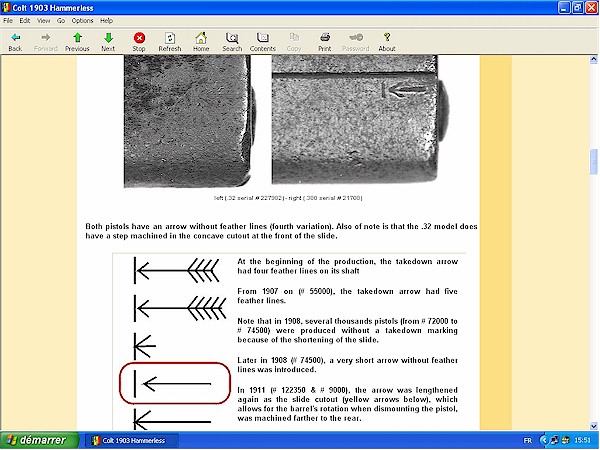Click the text 'At the beginning of the production'
This screenshot has height=450, width=600.
tap(347, 266)
